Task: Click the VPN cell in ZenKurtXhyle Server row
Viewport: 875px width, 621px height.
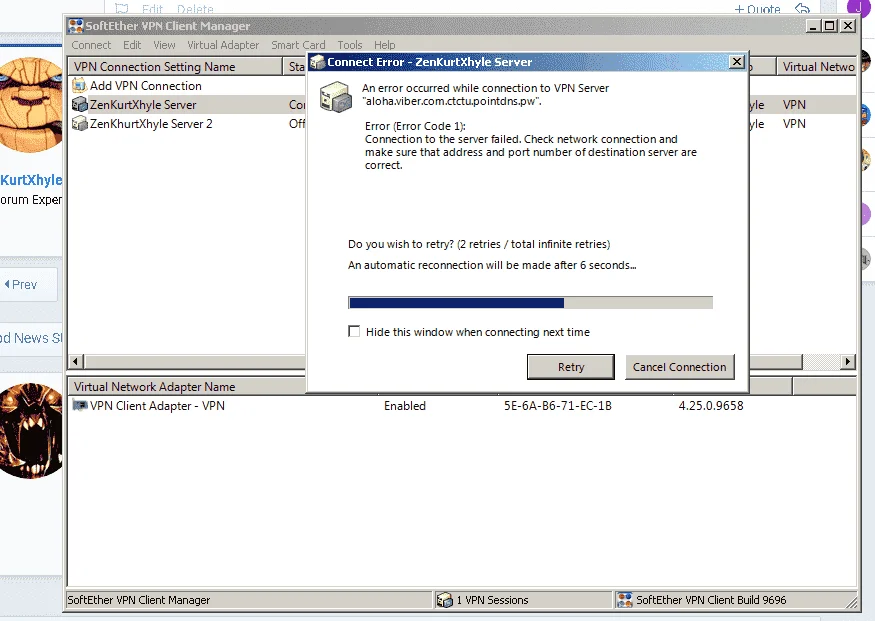Action: [794, 104]
